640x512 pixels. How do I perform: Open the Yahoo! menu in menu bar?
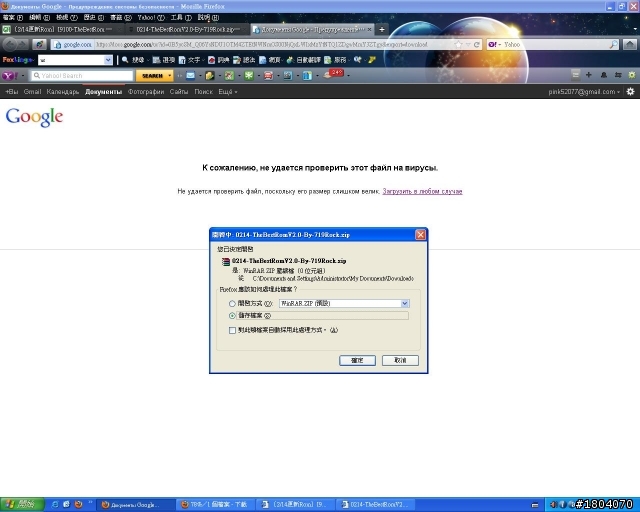click(x=151, y=18)
